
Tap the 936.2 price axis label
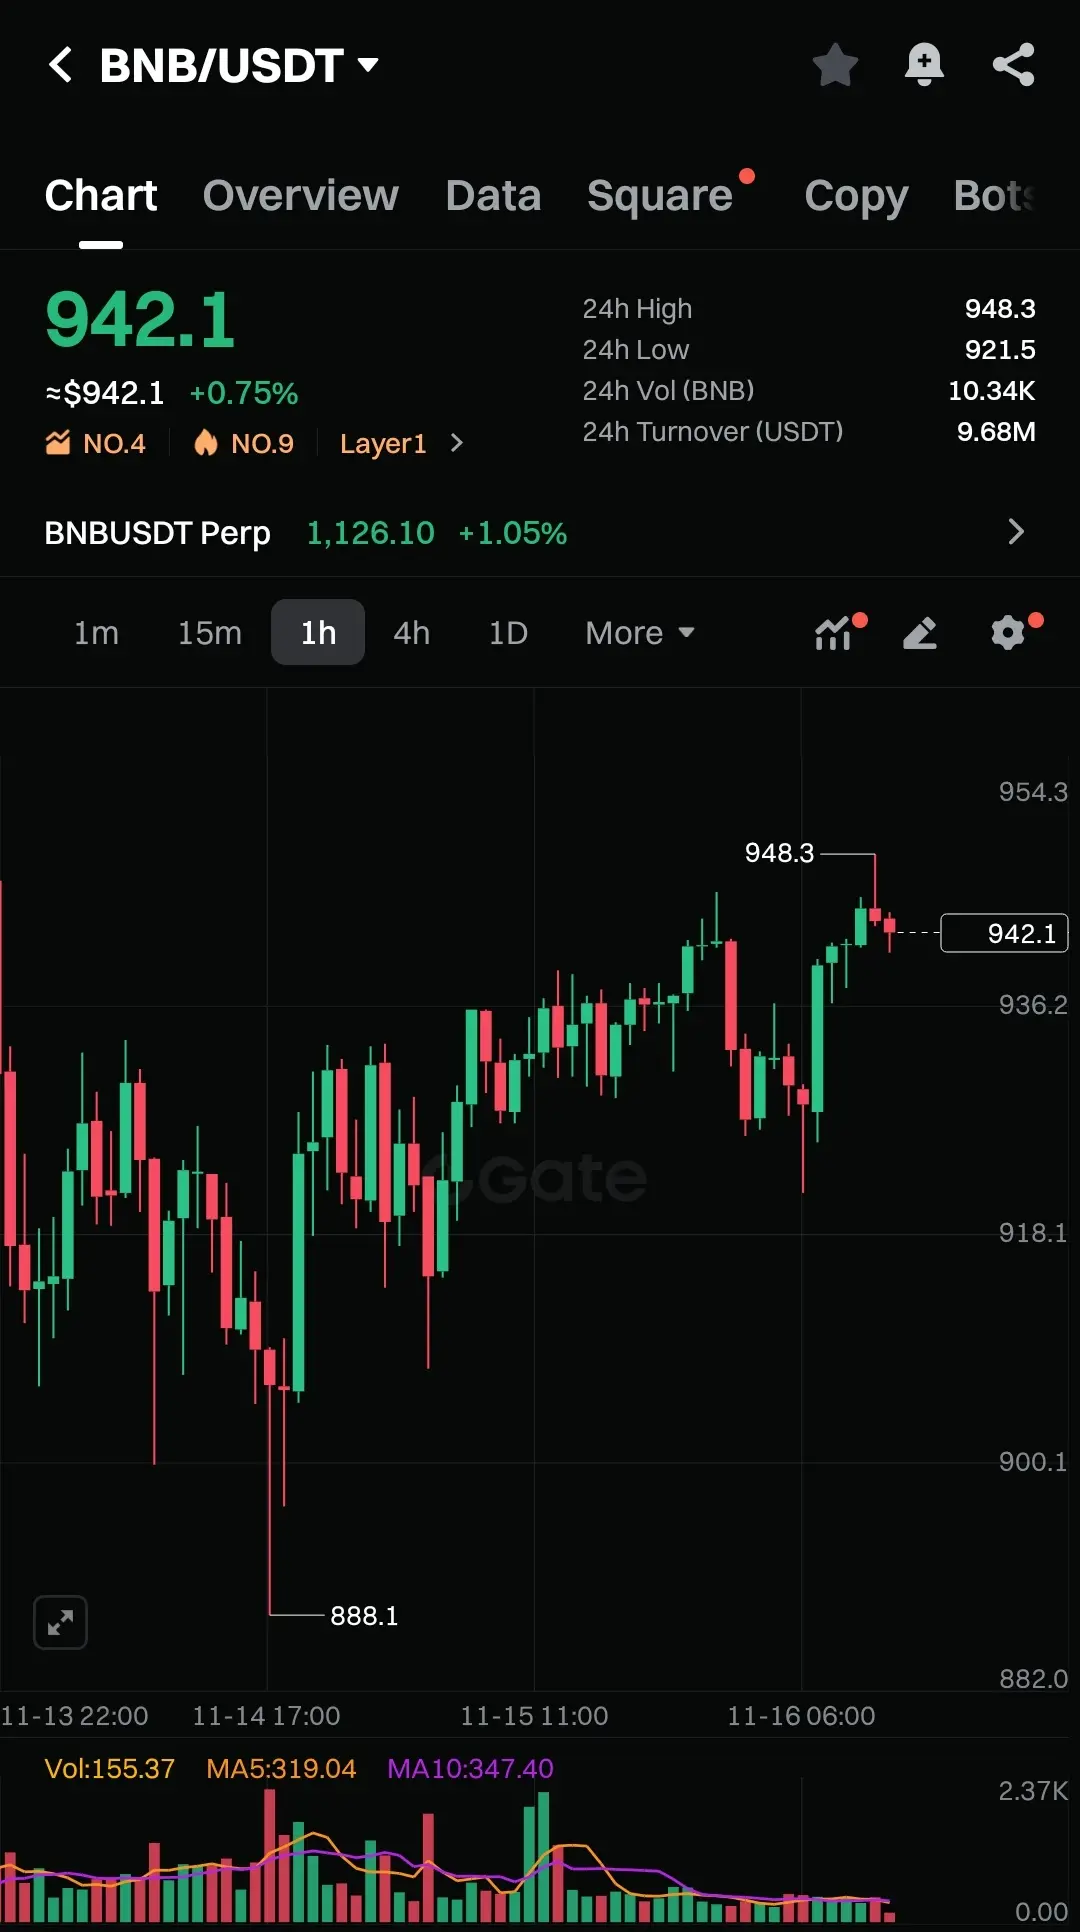click(x=1033, y=1005)
